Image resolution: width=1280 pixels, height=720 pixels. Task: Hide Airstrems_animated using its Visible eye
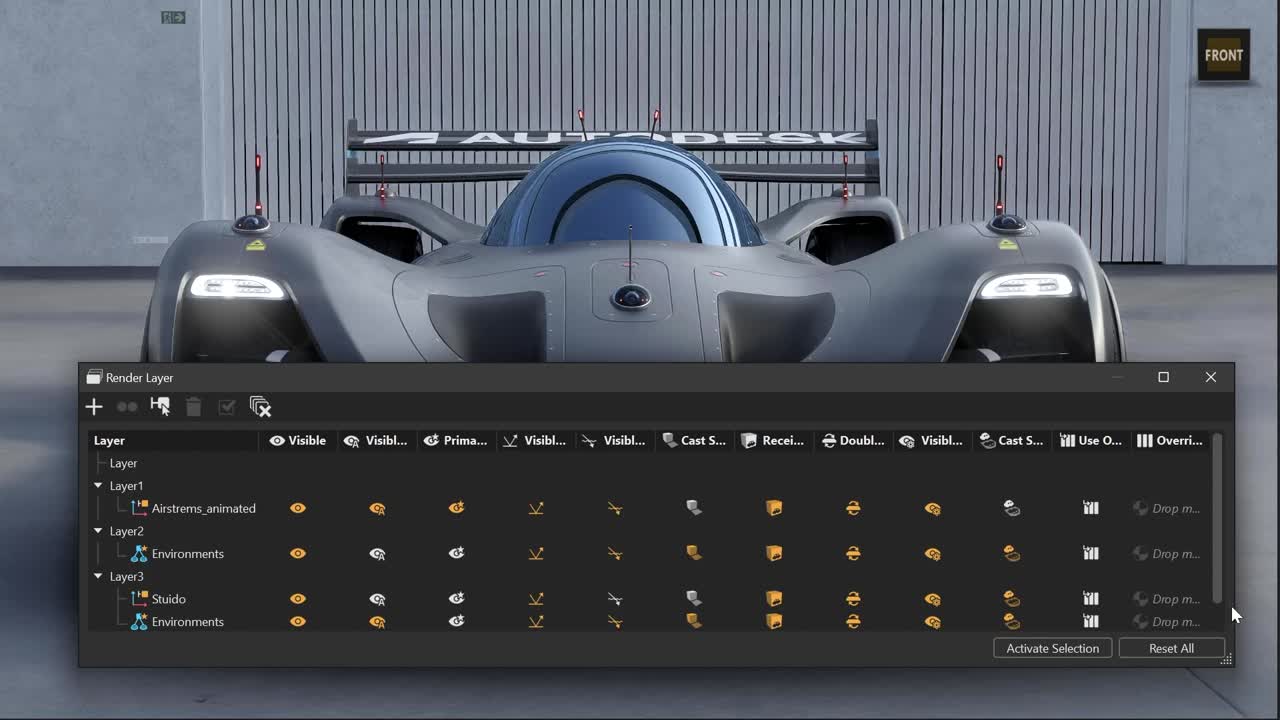(298, 508)
